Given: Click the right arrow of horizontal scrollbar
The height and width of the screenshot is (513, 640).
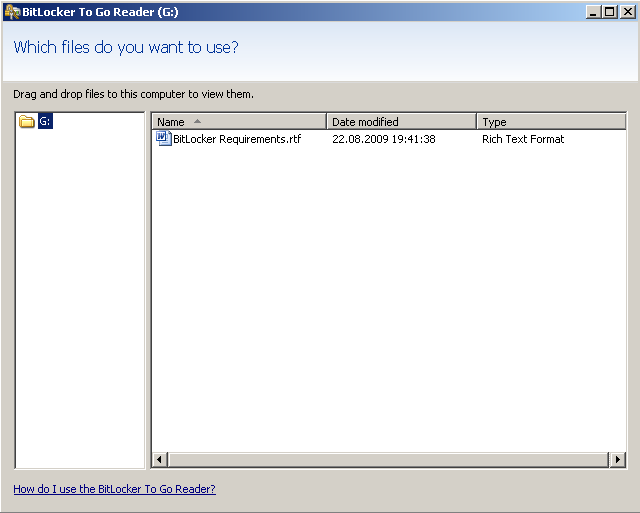Looking at the screenshot, I should 618,460.
